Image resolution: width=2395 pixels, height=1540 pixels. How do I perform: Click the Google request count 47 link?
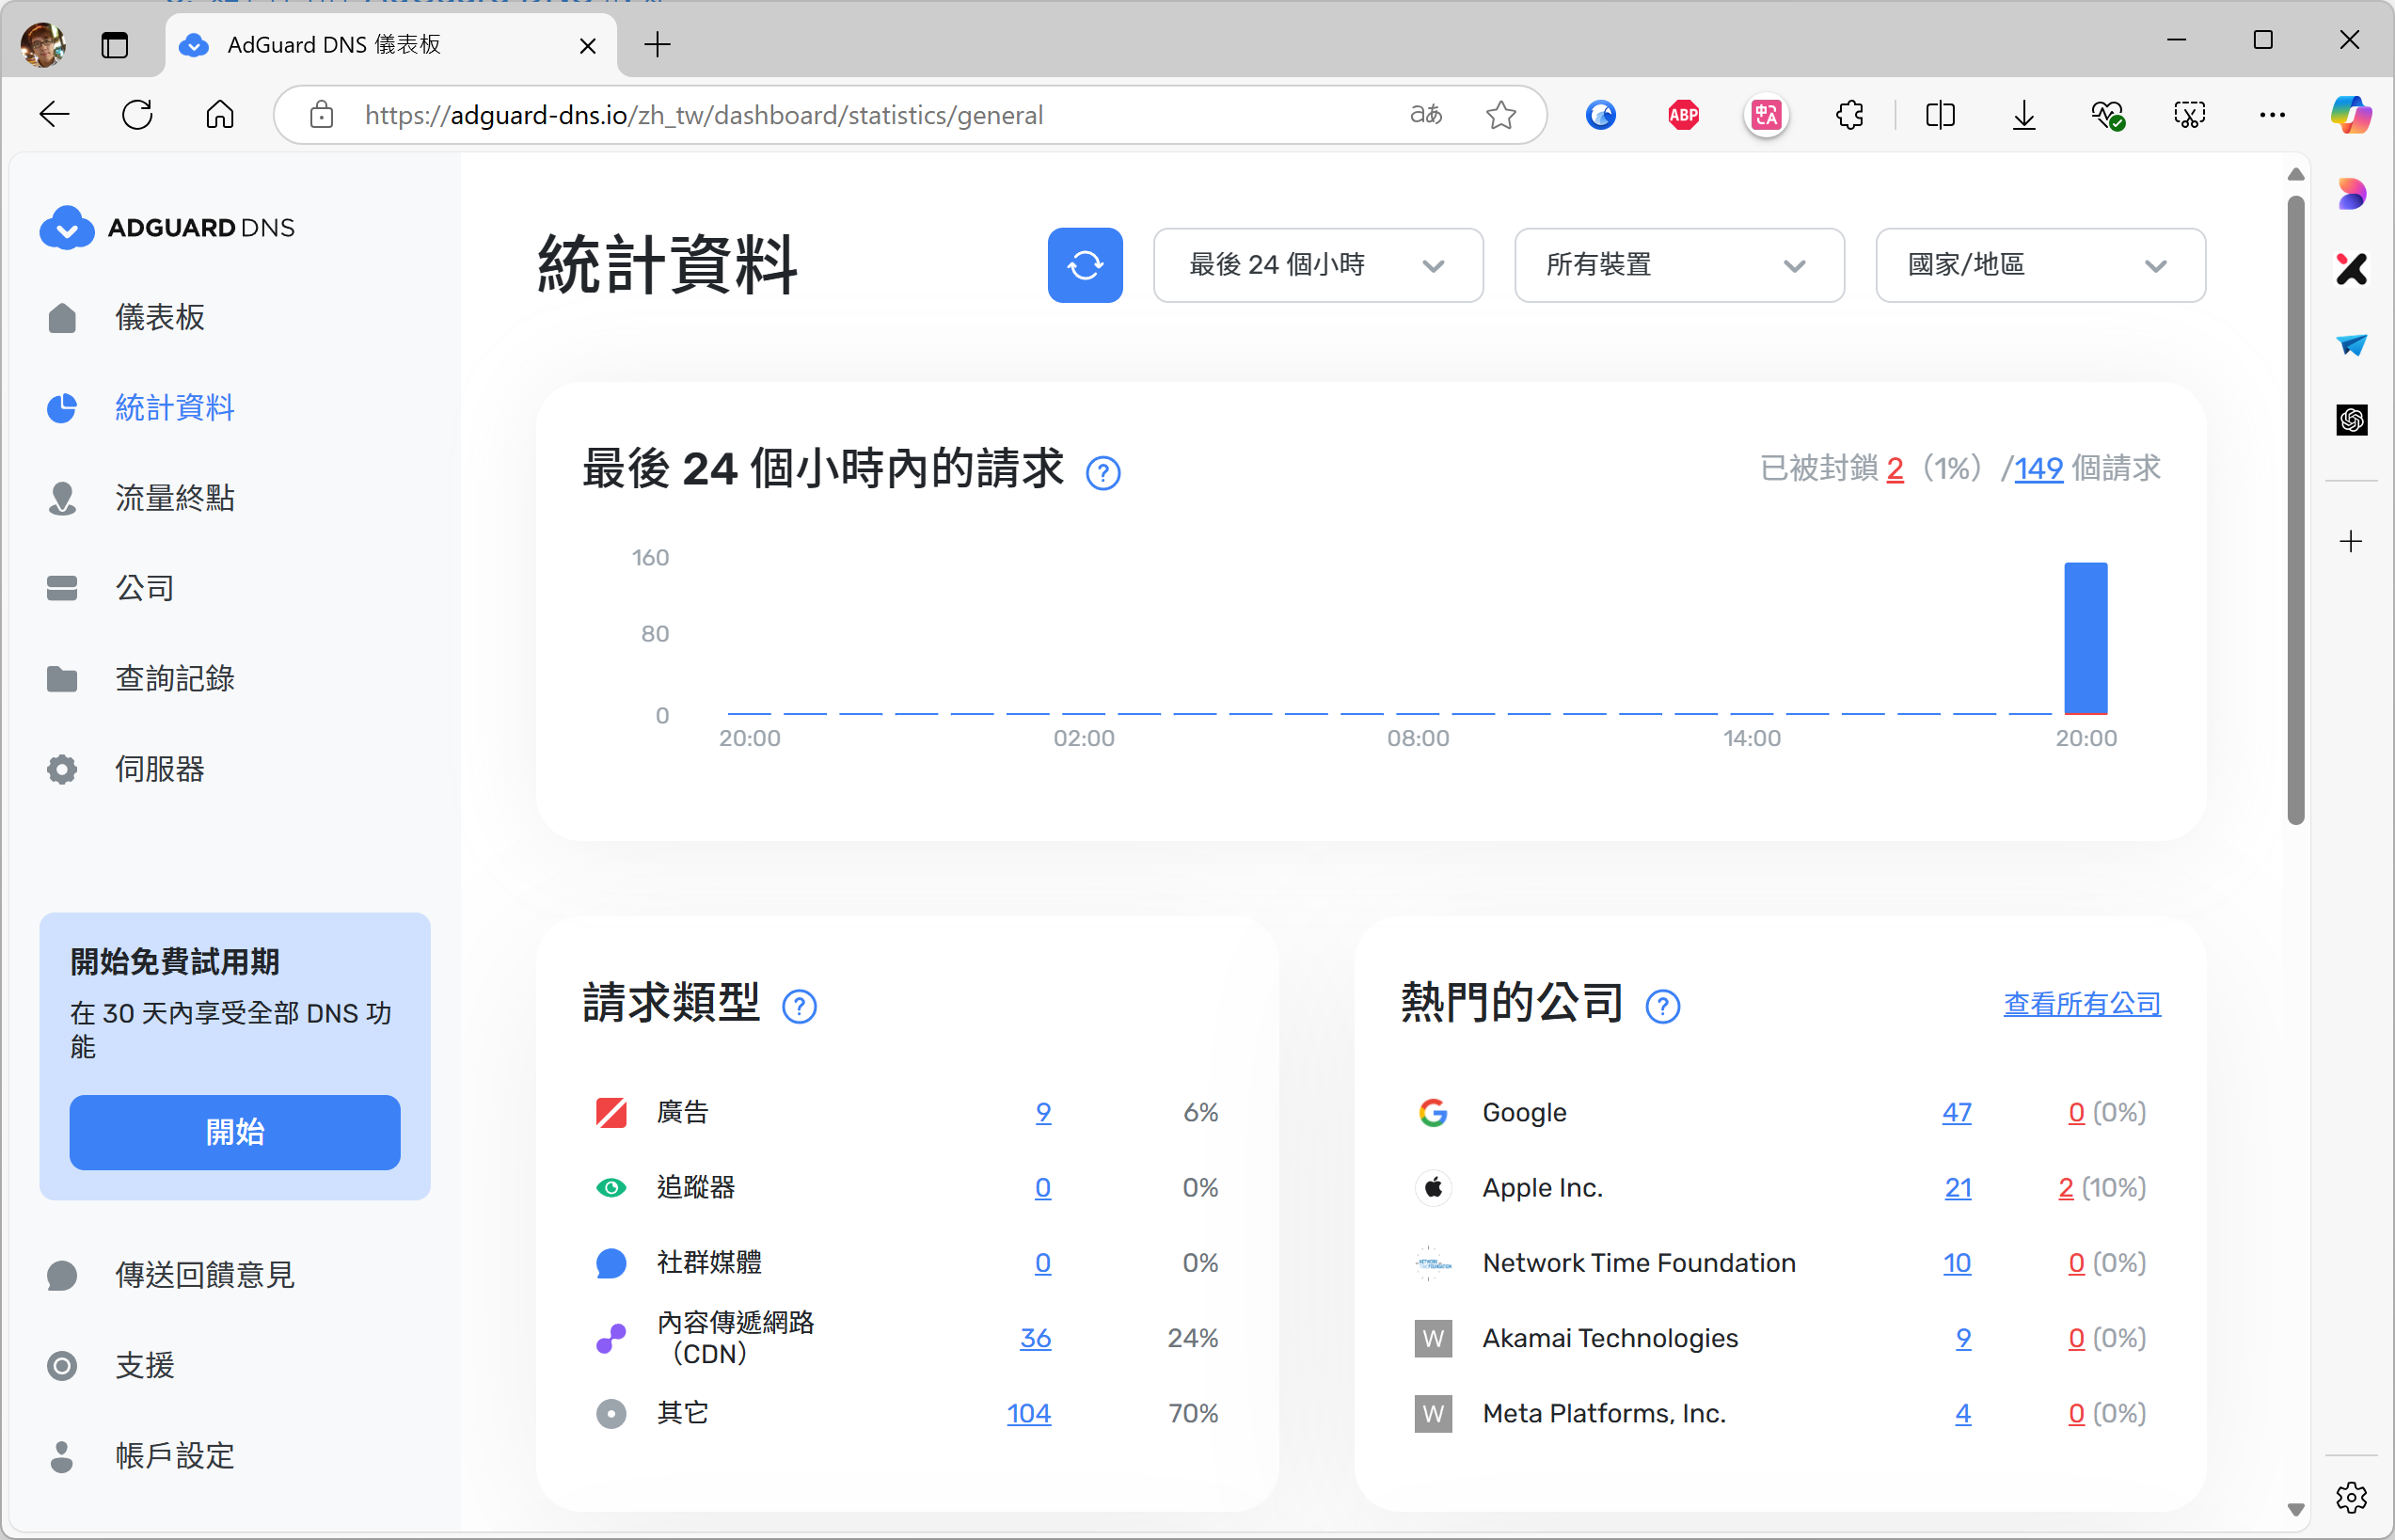1956,1112
